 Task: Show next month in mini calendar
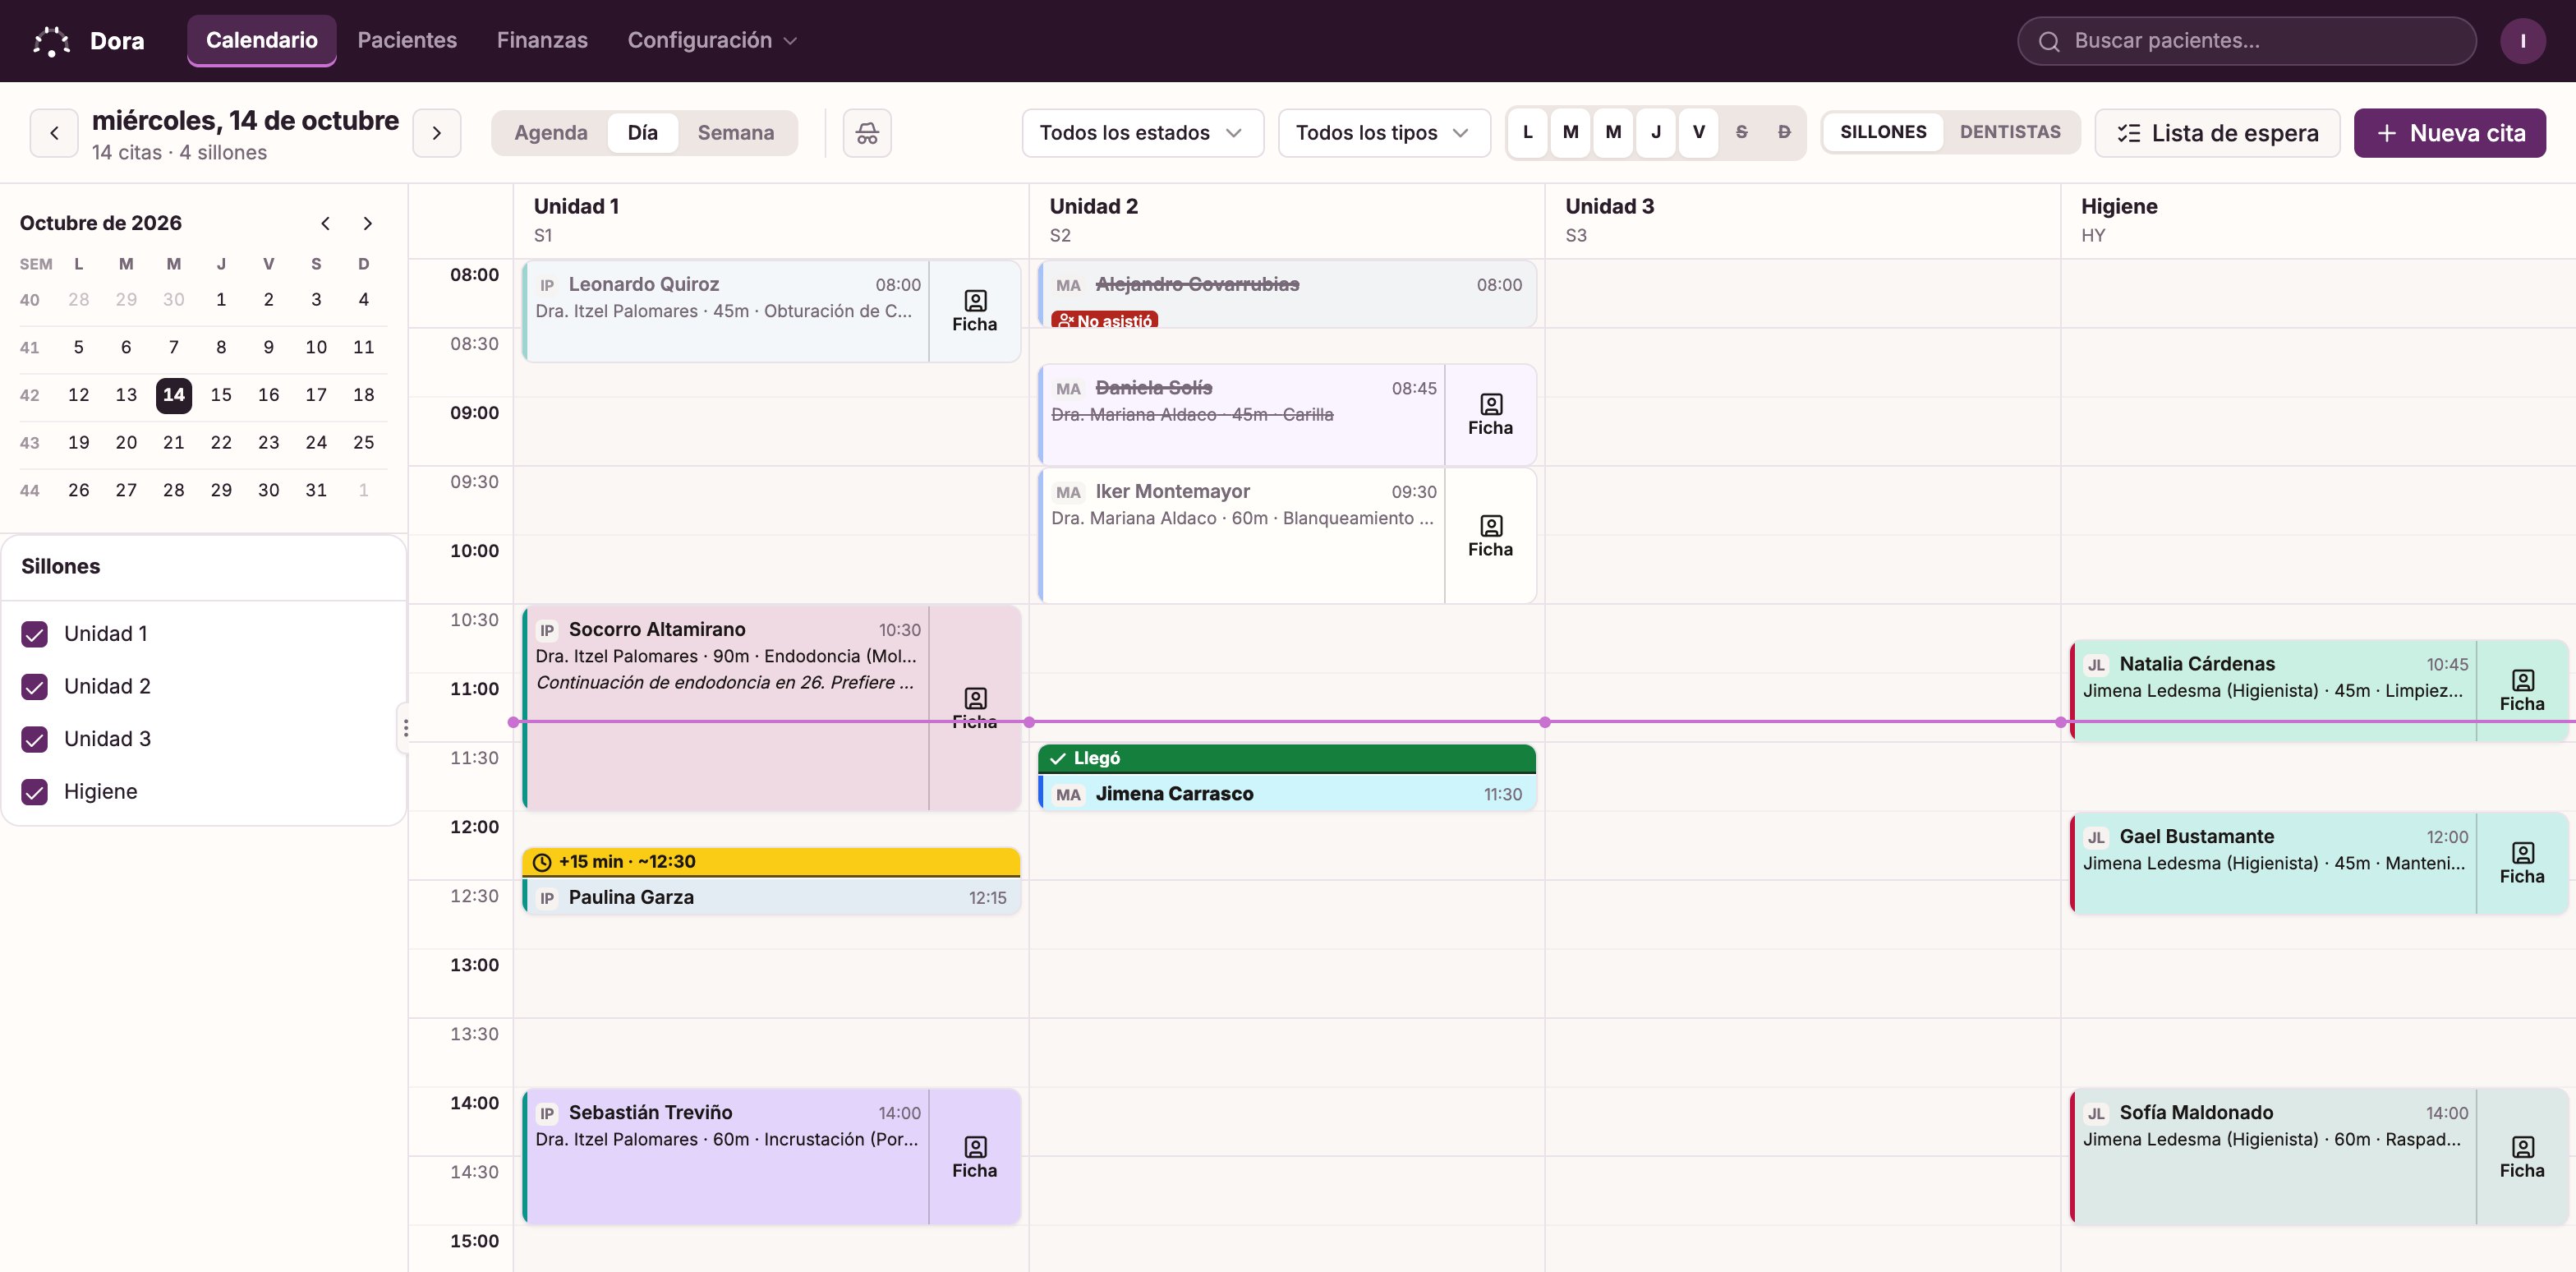click(x=367, y=223)
